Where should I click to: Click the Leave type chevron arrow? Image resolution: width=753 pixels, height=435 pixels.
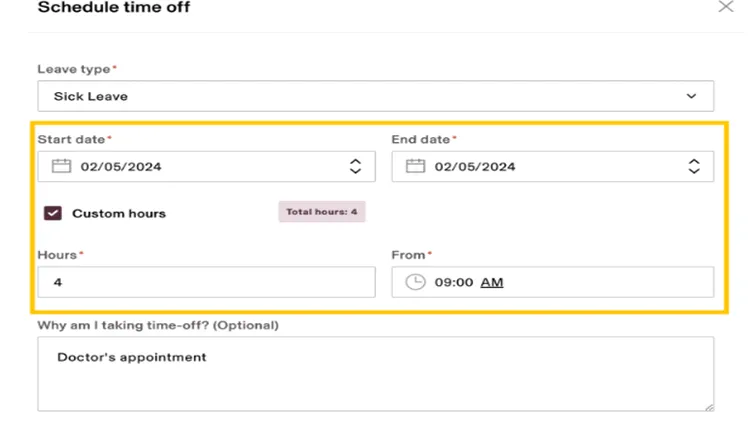point(691,96)
